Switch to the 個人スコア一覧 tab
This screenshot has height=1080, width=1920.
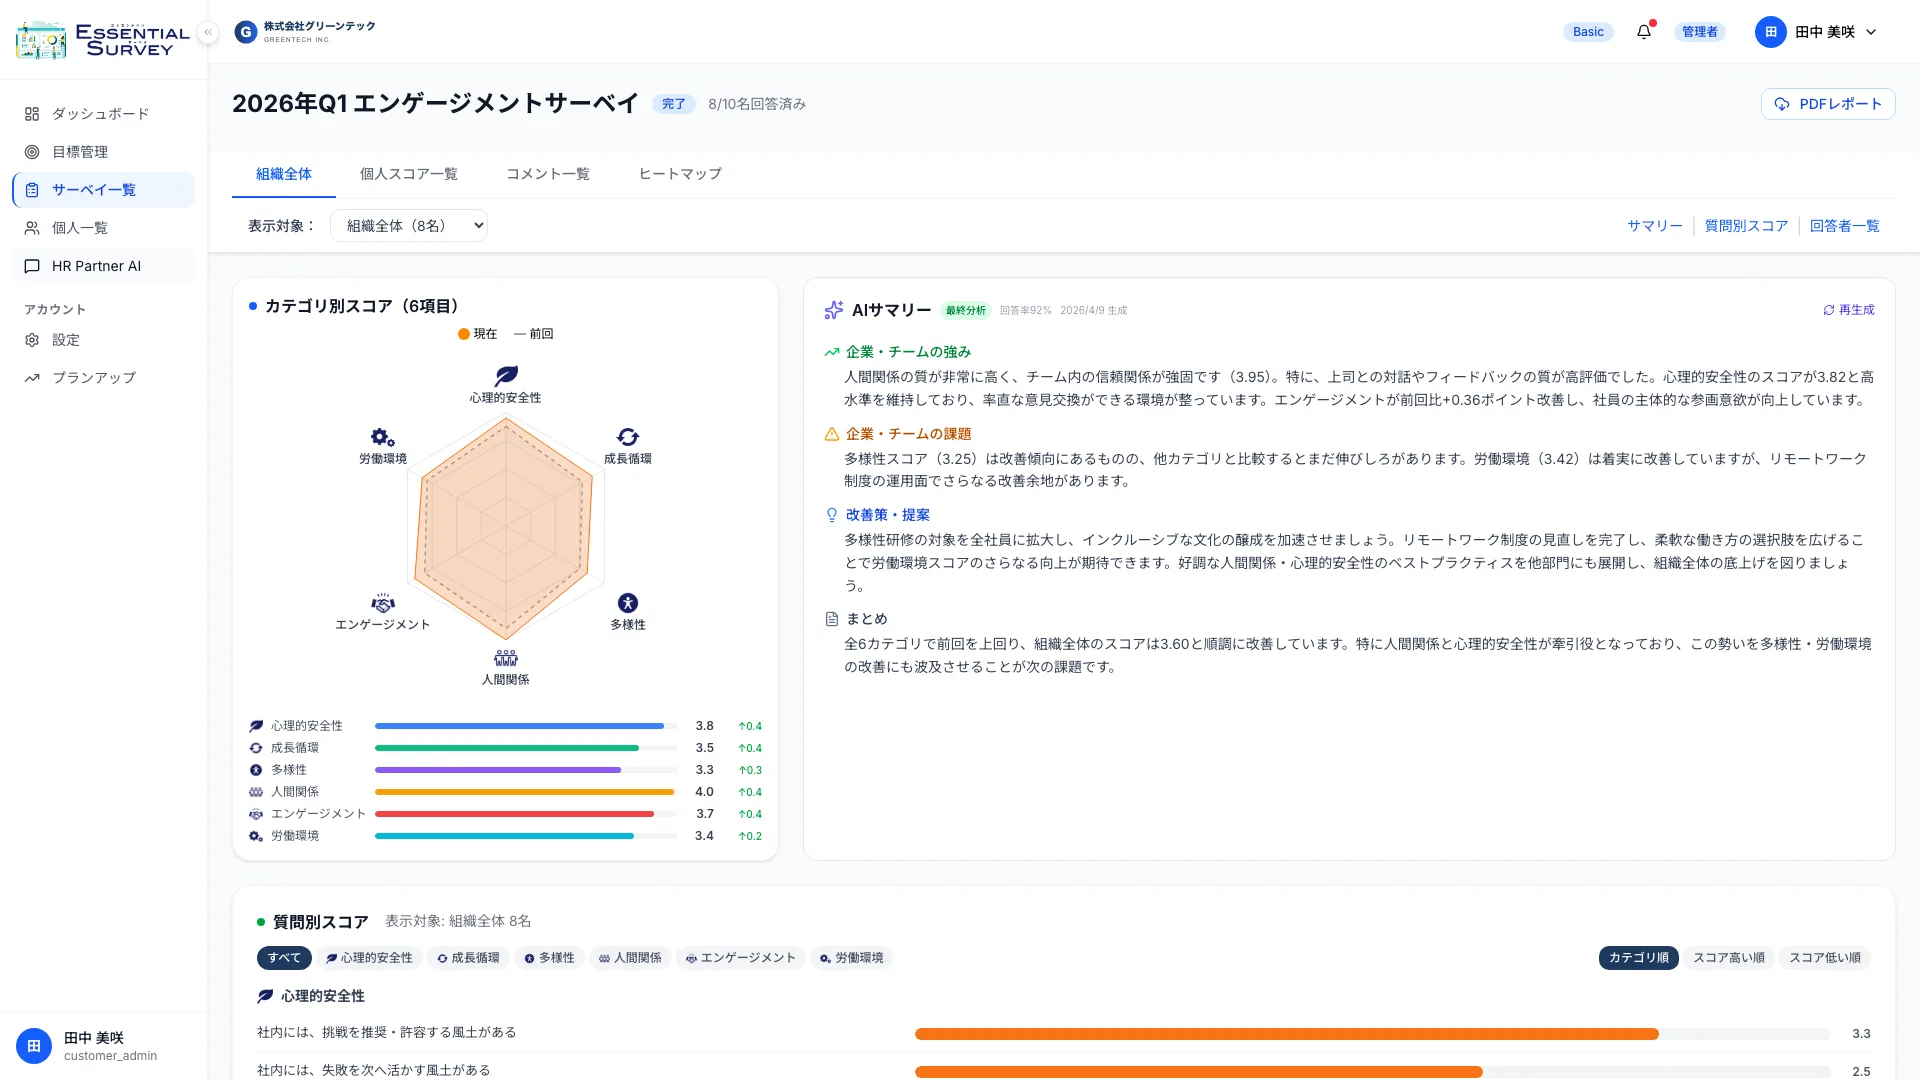[x=409, y=174]
